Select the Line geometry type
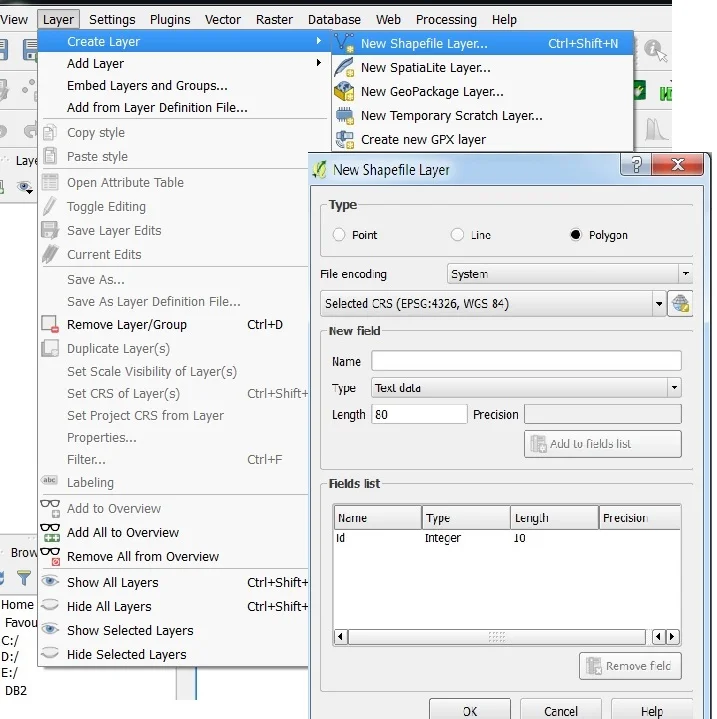717x719 pixels. tap(457, 235)
